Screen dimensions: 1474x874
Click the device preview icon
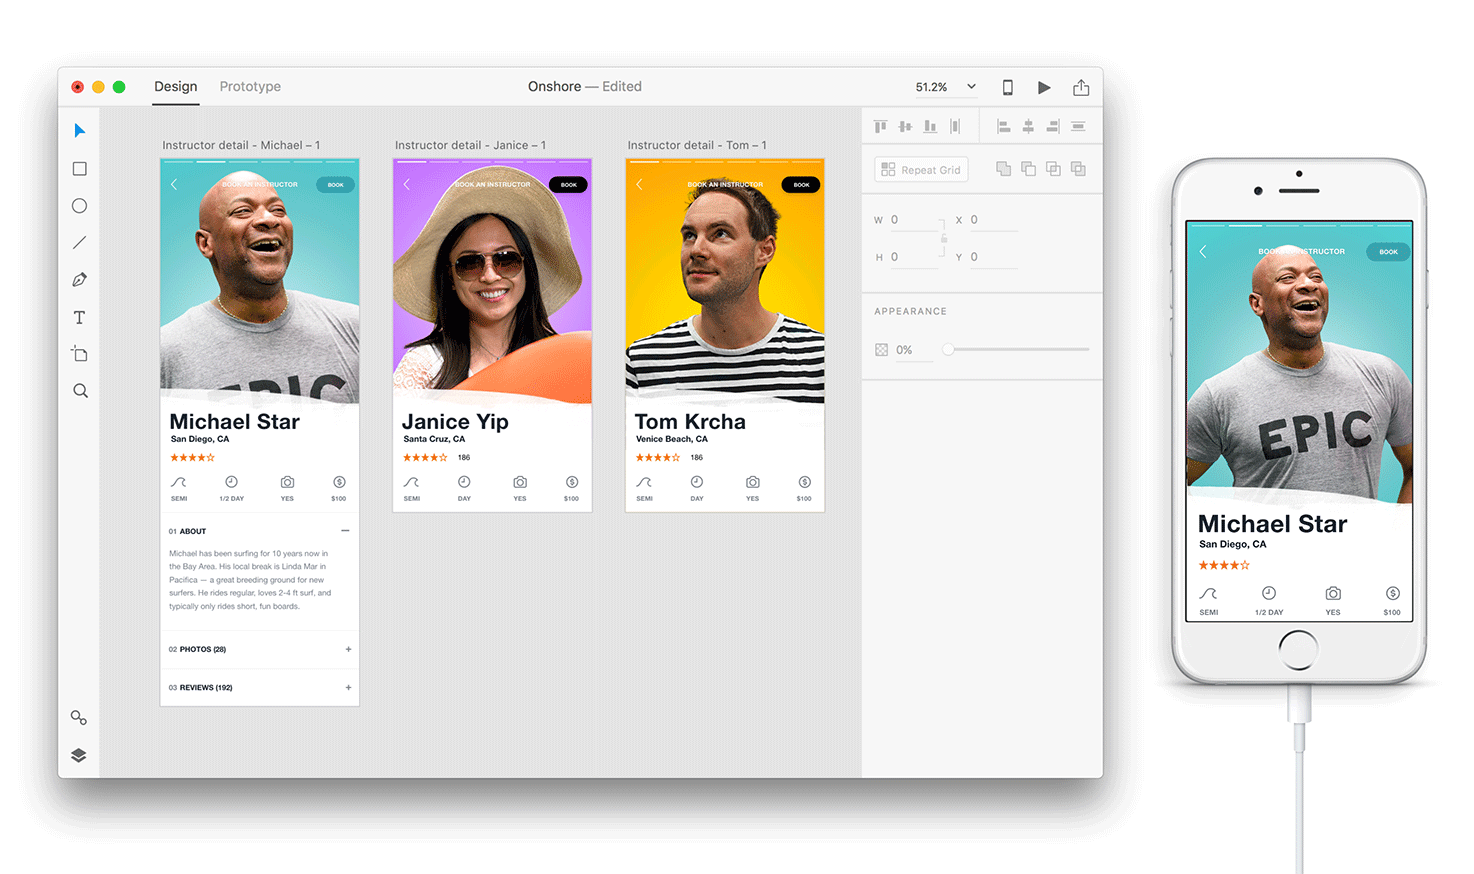coord(1007,88)
